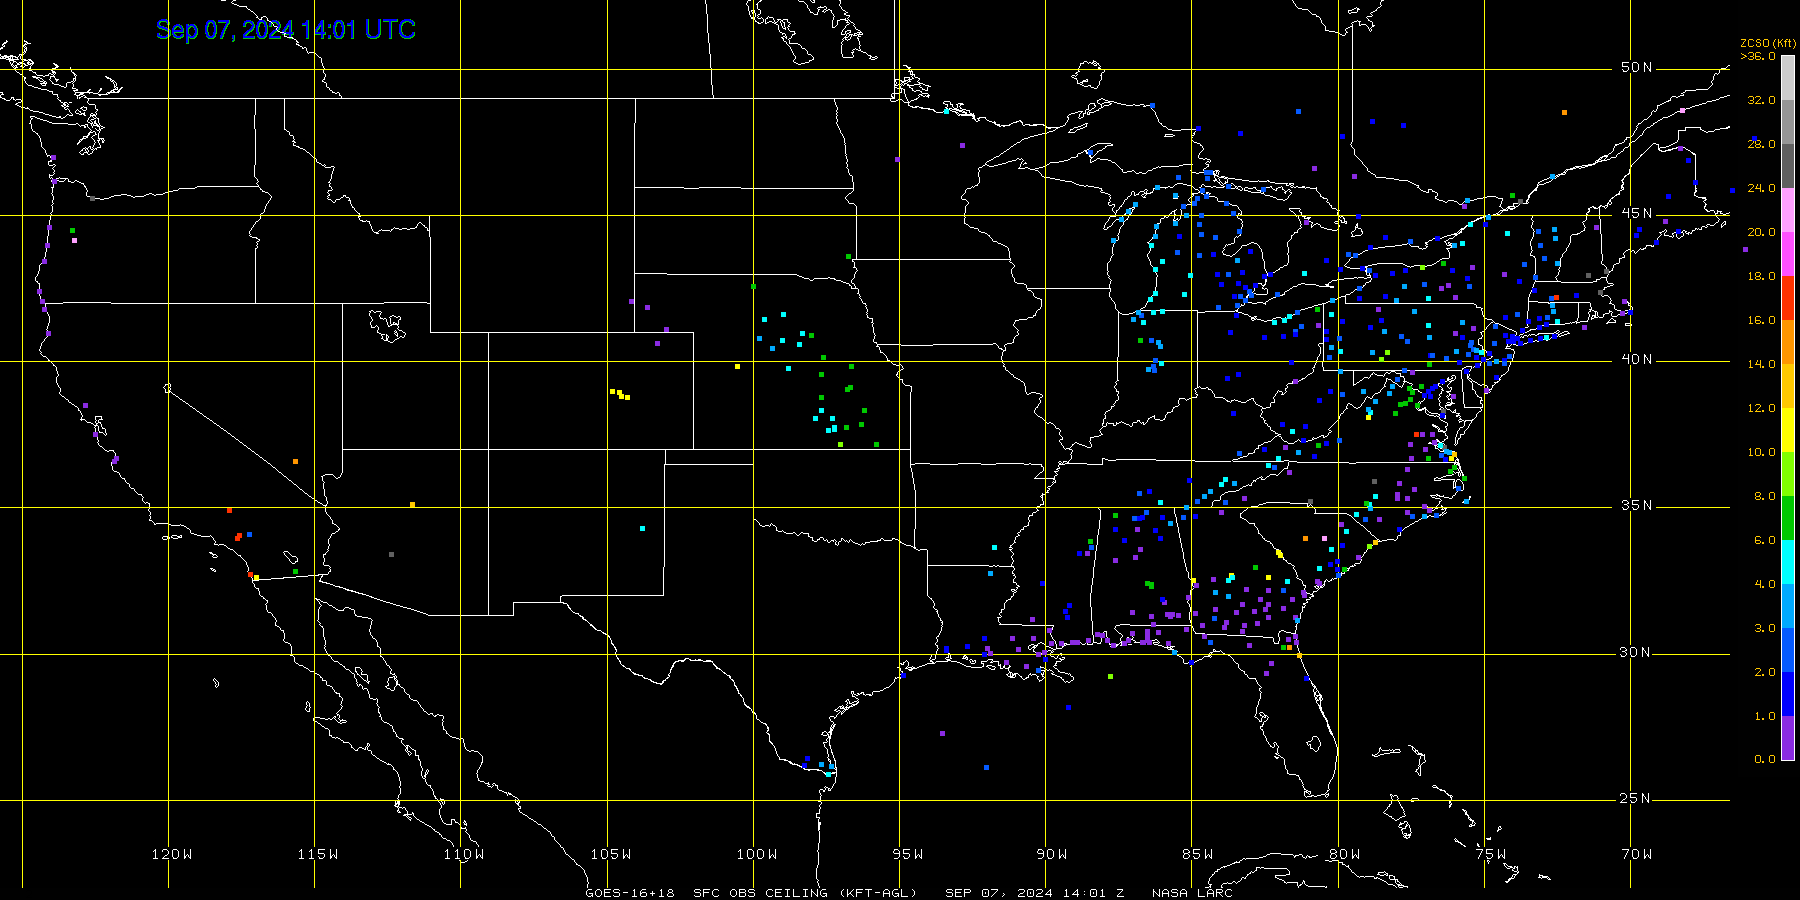The width and height of the screenshot is (1800, 900).
Task: Click the '2.0' legend value
Action: click(1765, 672)
